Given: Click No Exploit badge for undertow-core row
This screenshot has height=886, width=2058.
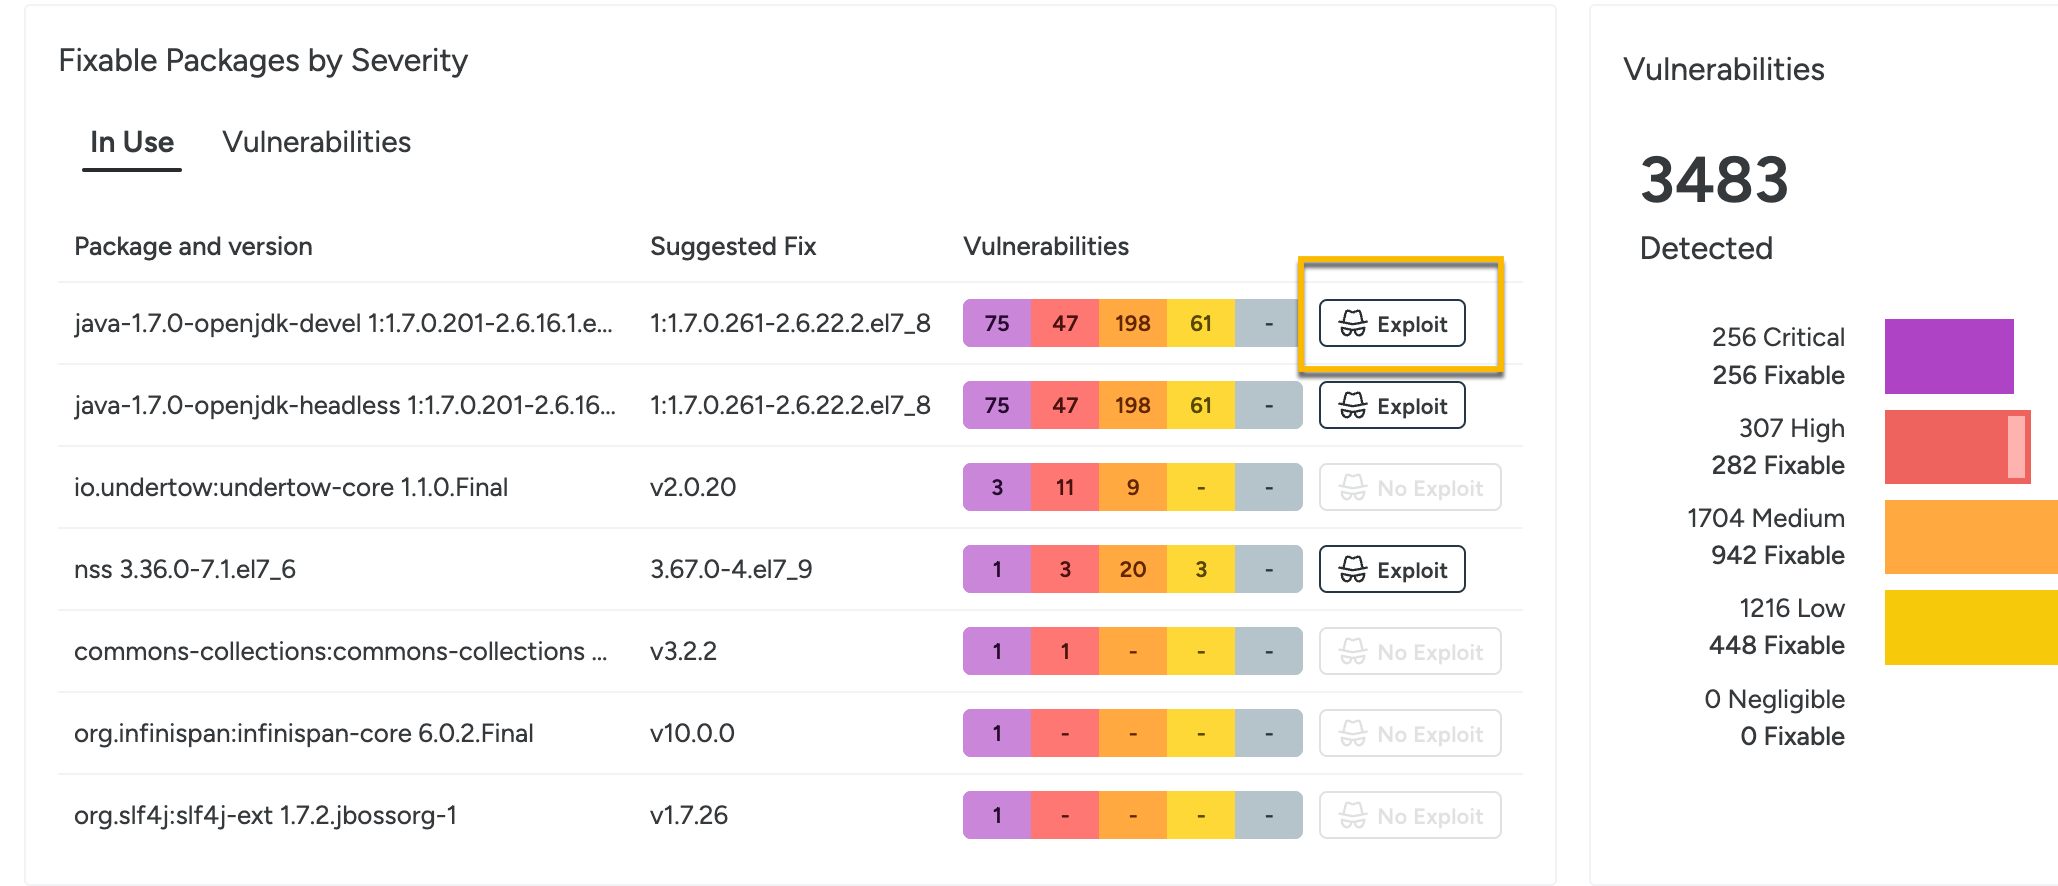Looking at the screenshot, I should [x=1410, y=487].
